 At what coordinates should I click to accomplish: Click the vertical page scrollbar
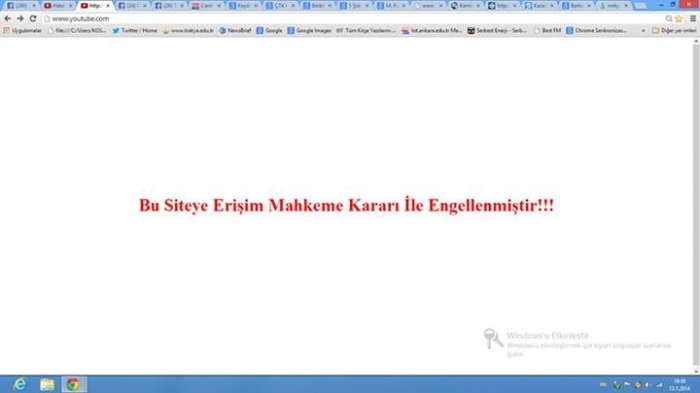click(x=696, y=205)
